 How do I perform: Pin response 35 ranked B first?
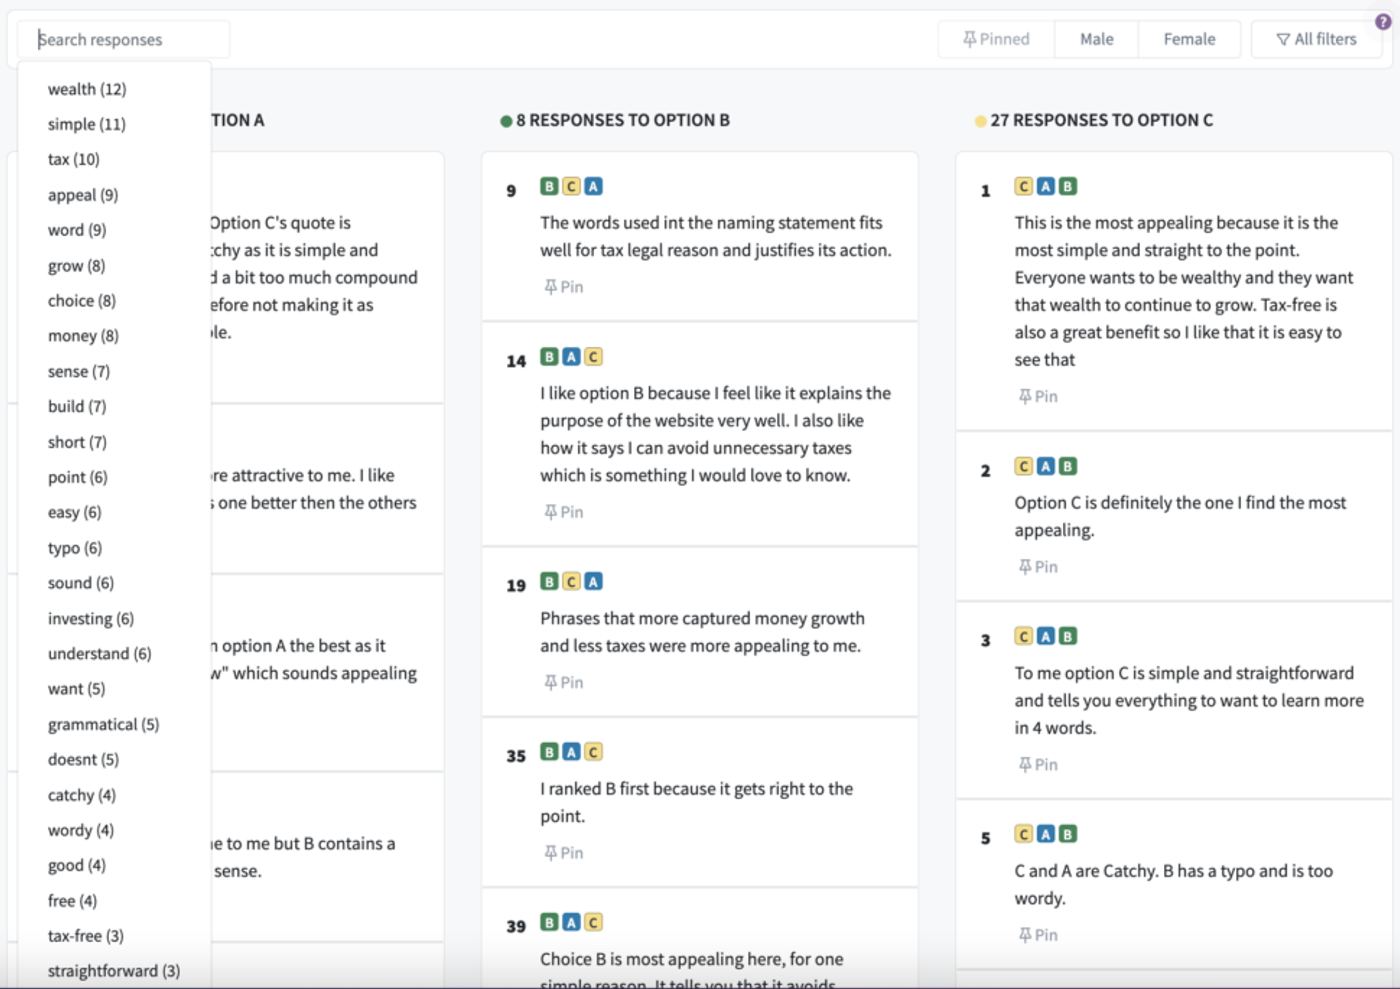tap(564, 853)
